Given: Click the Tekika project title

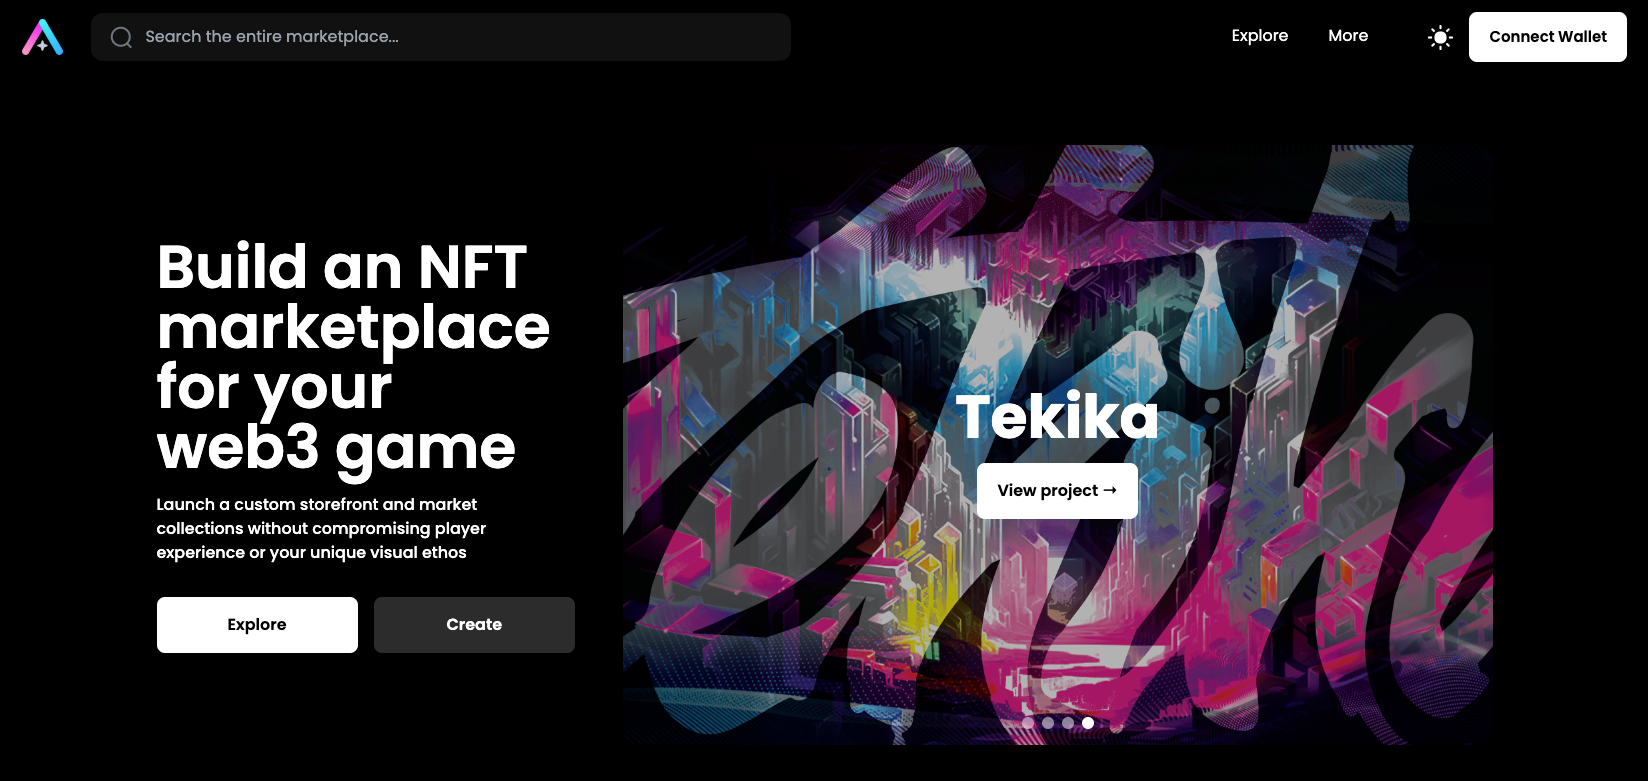Looking at the screenshot, I should tap(1057, 416).
